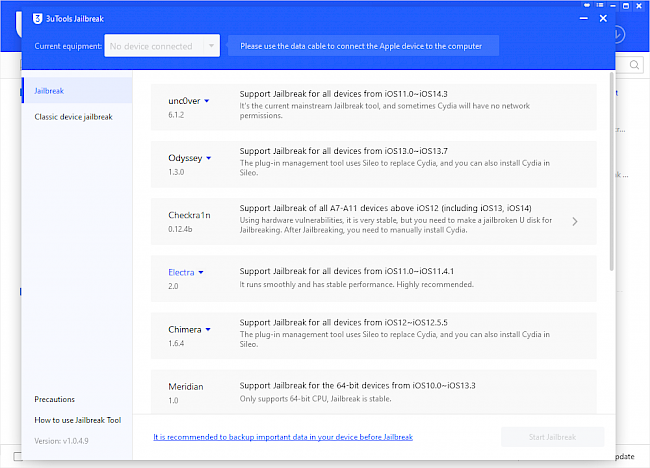
Task: Close the 3uTools Jailbreak dialog
Action: pos(603,18)
